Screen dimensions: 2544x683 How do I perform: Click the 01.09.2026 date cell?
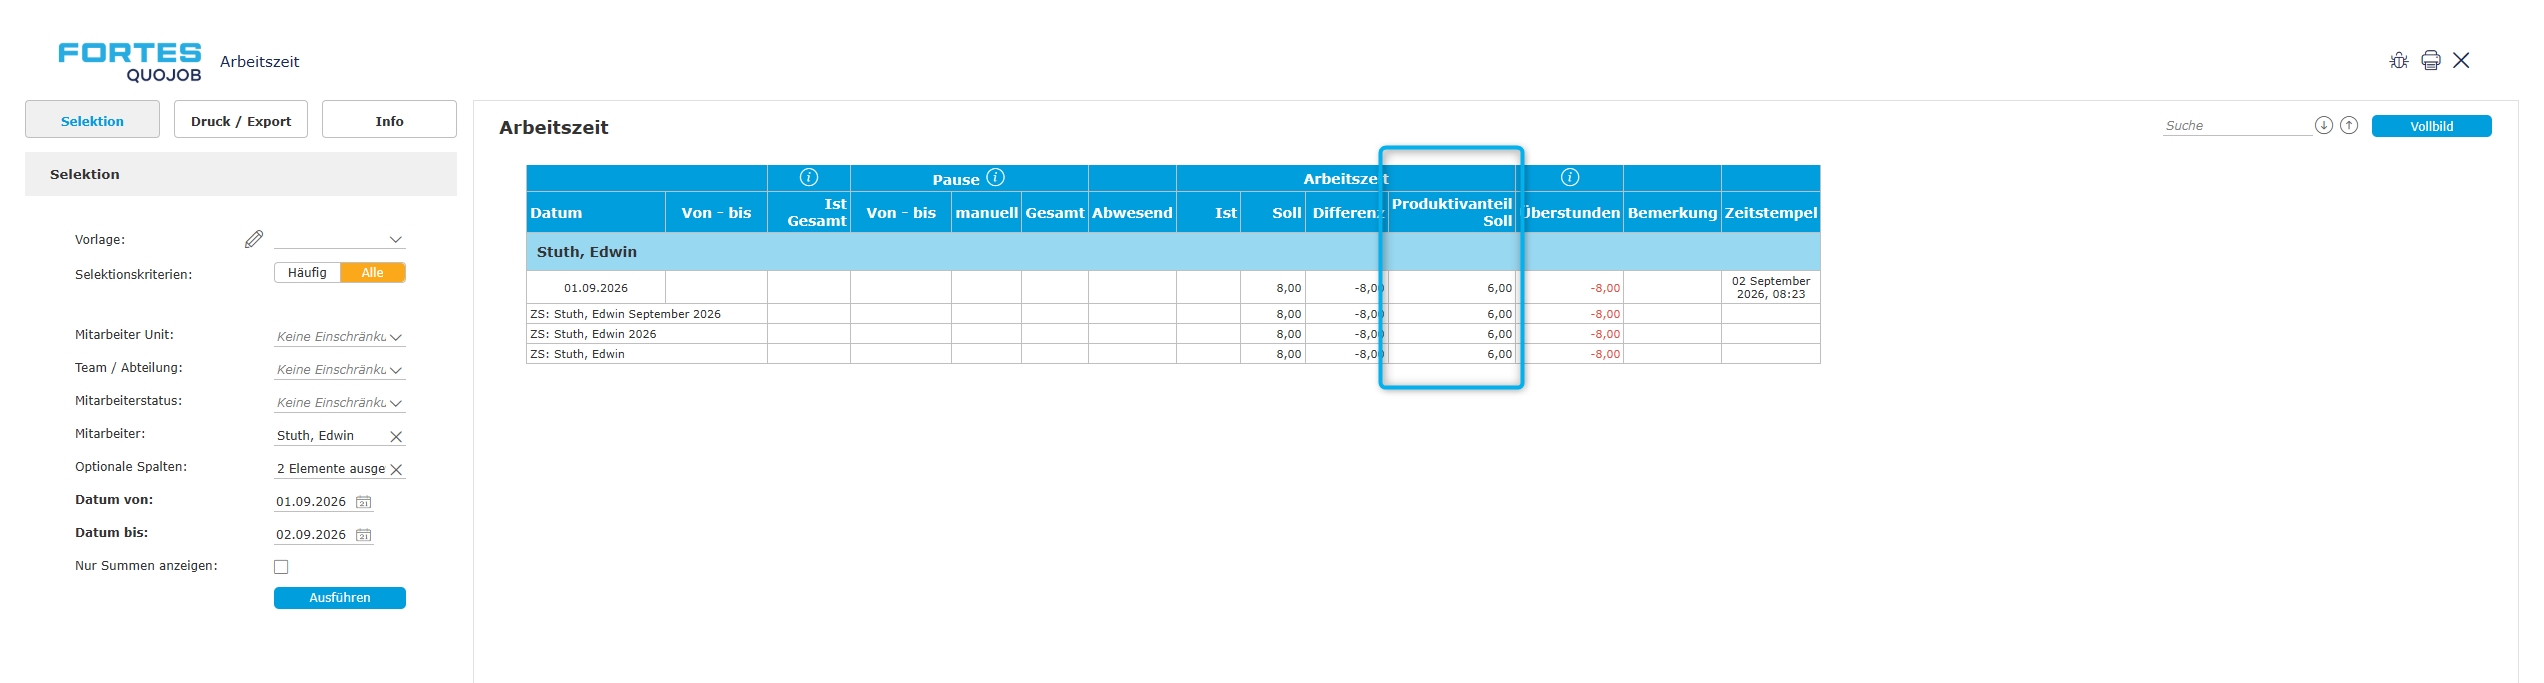[x=596, y=288]
